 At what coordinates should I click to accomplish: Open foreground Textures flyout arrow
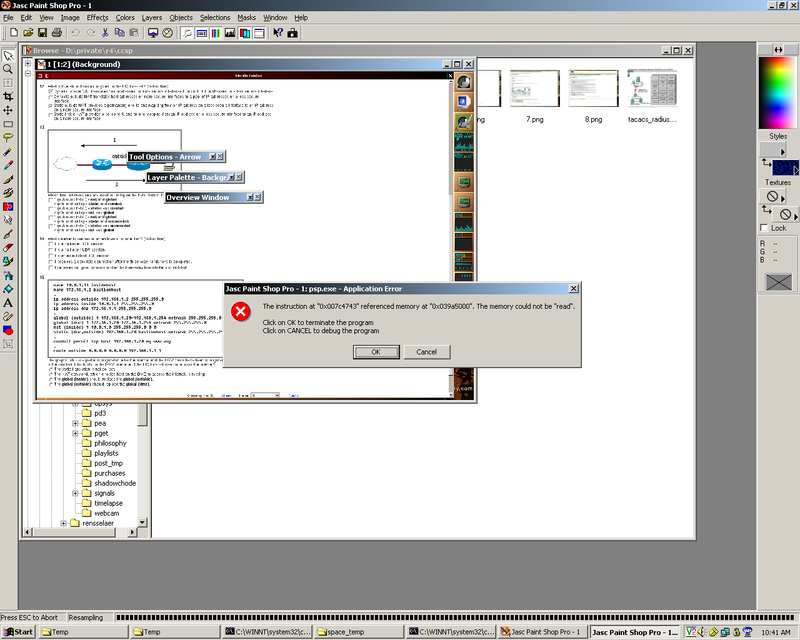click(x=782, y=198)
